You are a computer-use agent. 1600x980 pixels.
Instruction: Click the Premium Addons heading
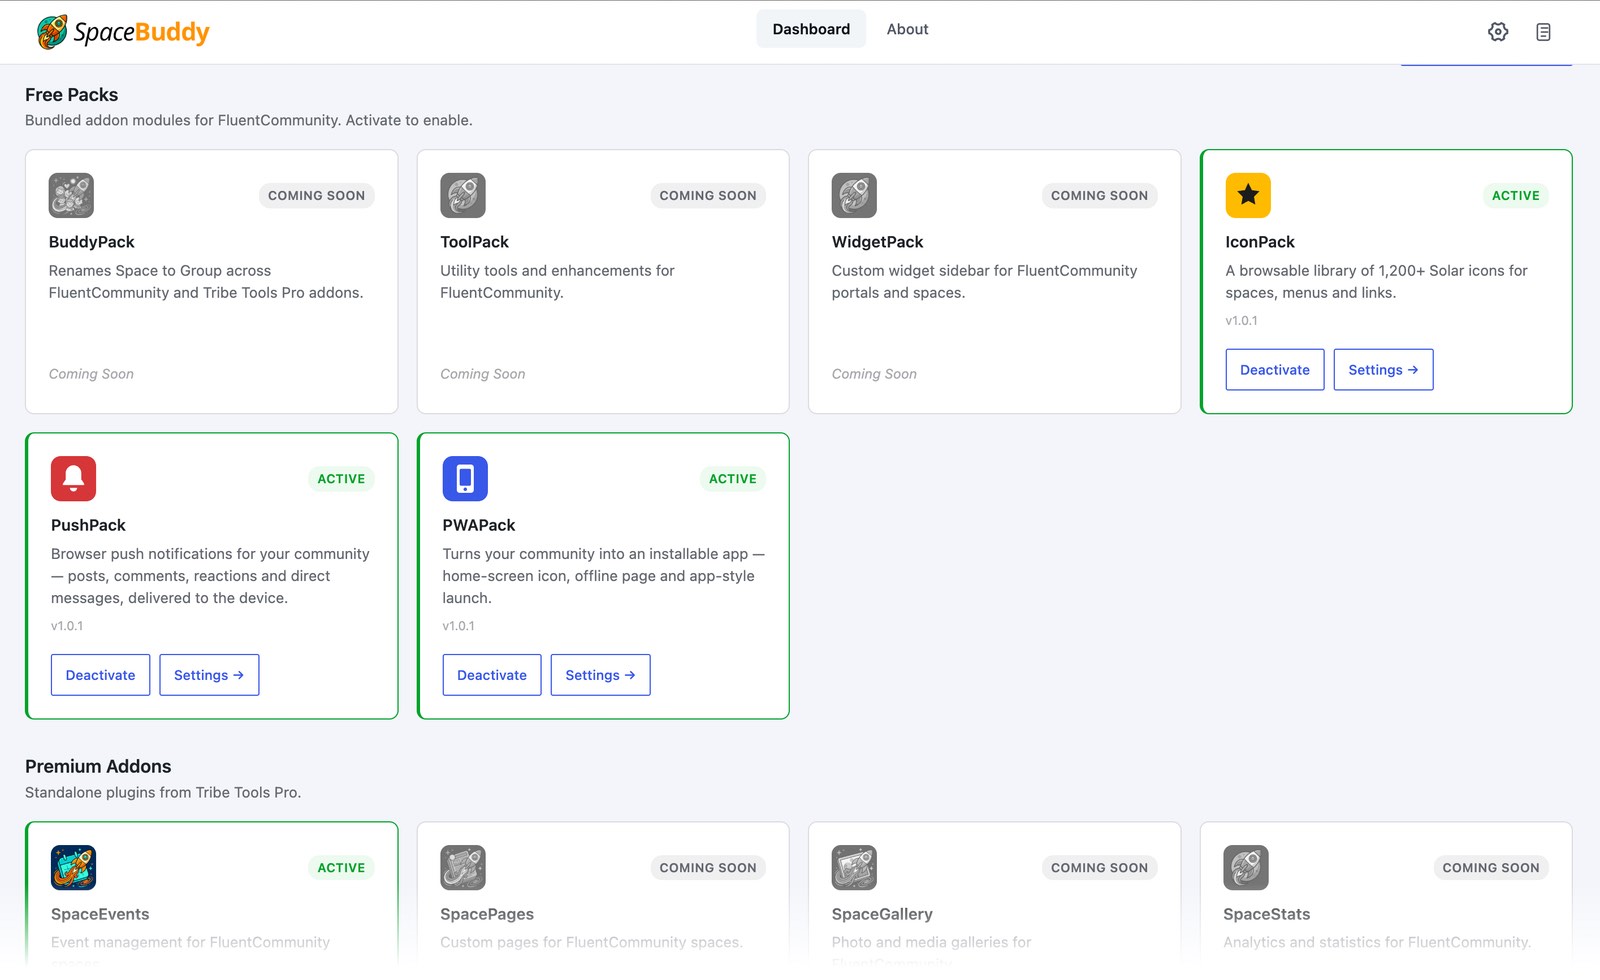point(98,767)
